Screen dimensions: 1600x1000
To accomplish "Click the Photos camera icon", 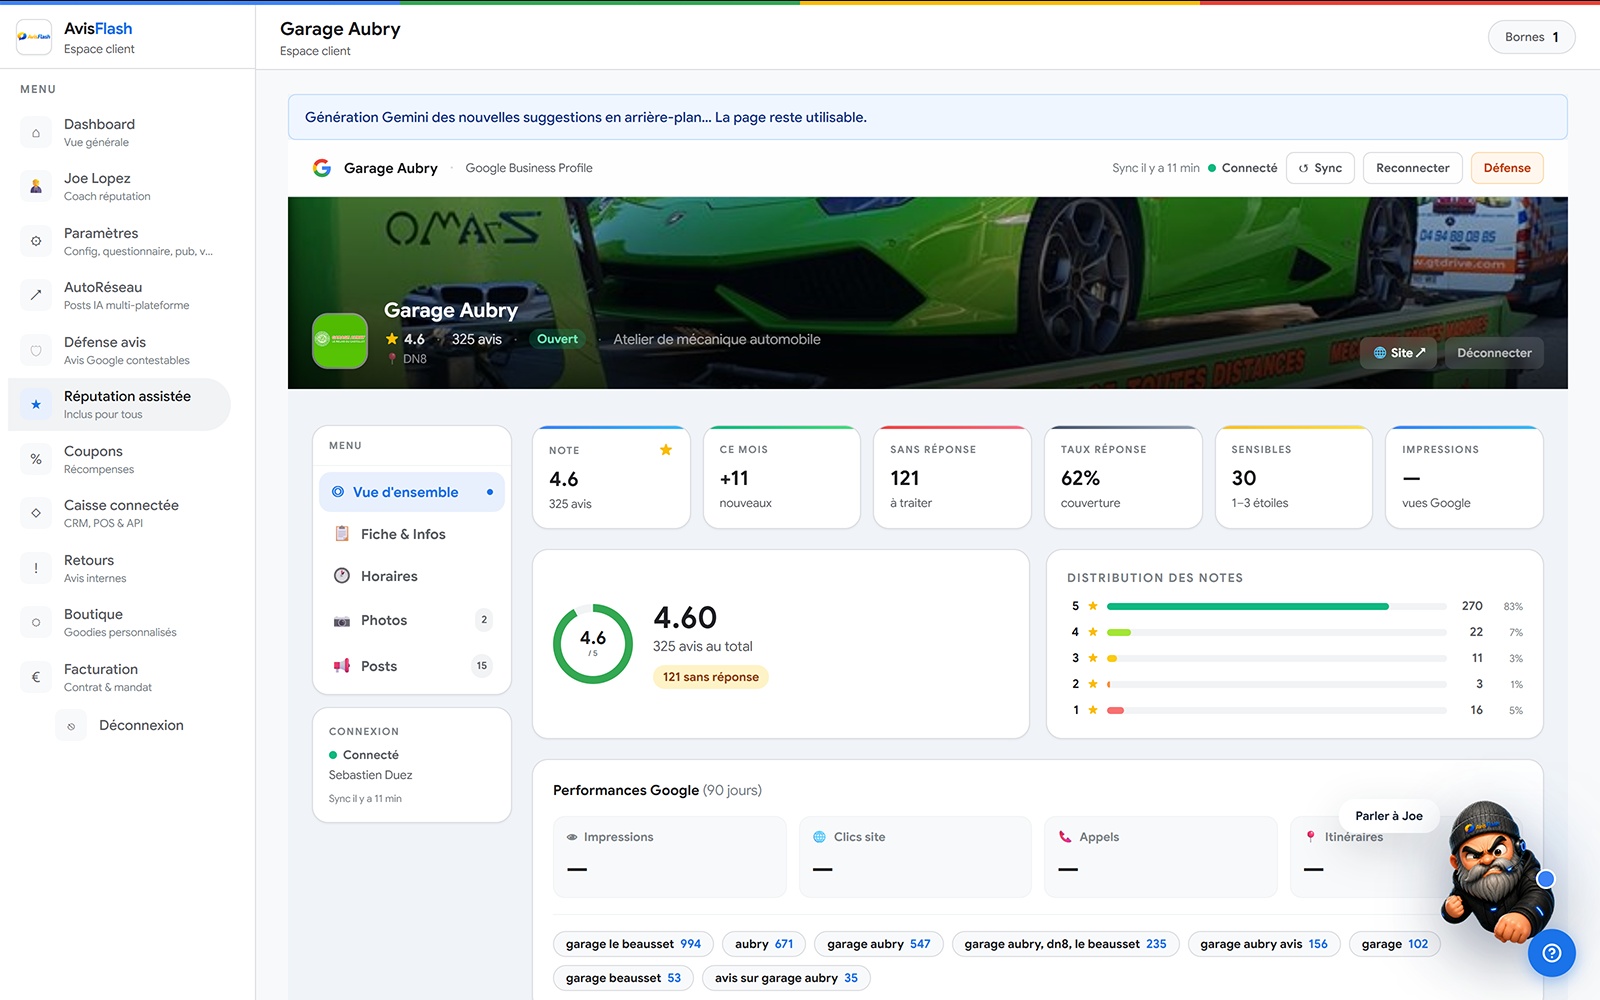I will [x=342, y=621].
